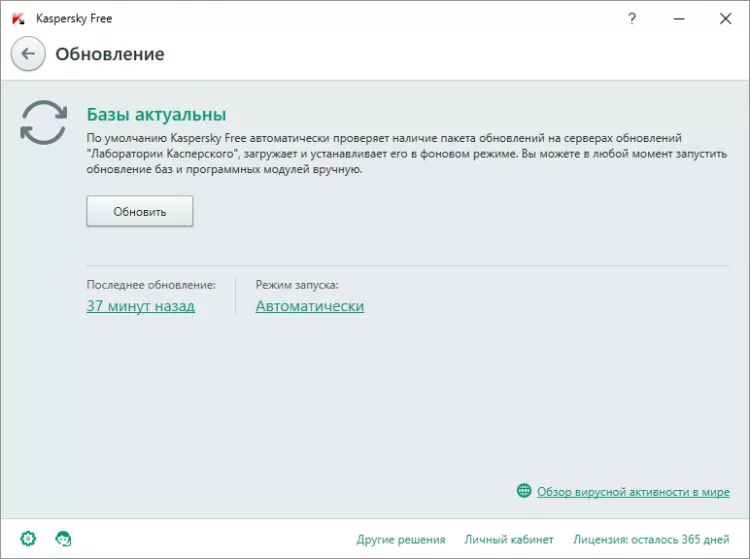This screenshot has height=559, width=750.
Task: Open the 37 минут назад update report link
Action: pyautogui.click(x=141, y=306)
